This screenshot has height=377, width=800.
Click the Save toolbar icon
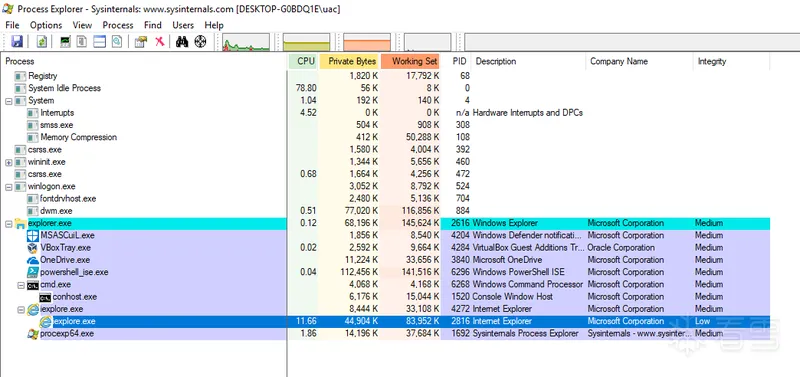coord(17,42)
